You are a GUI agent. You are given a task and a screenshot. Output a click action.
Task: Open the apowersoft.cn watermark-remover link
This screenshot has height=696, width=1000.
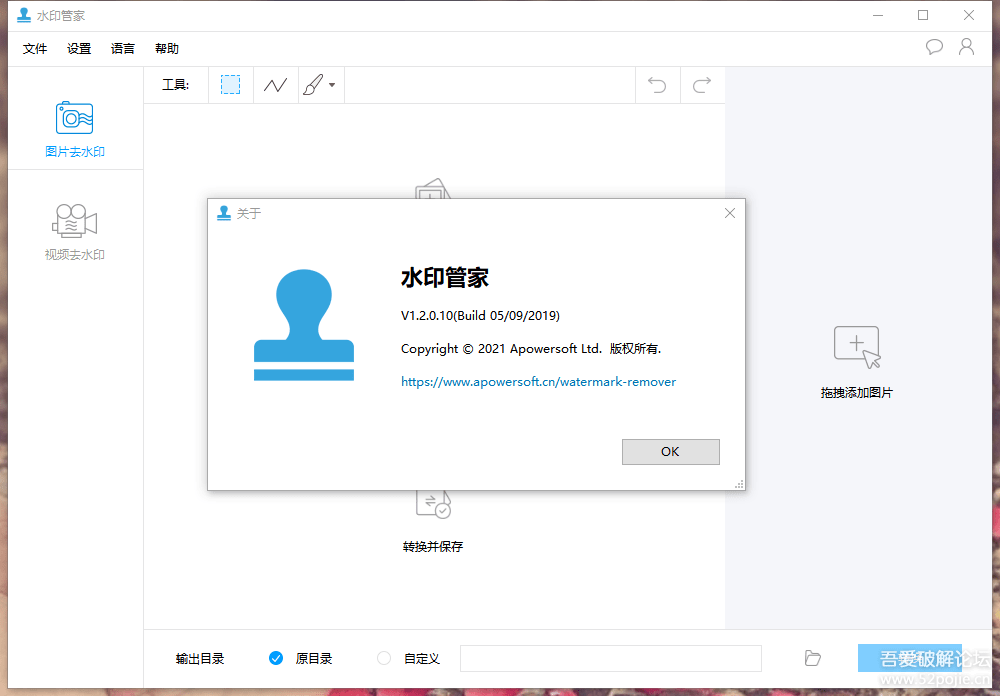click(538, 381)
